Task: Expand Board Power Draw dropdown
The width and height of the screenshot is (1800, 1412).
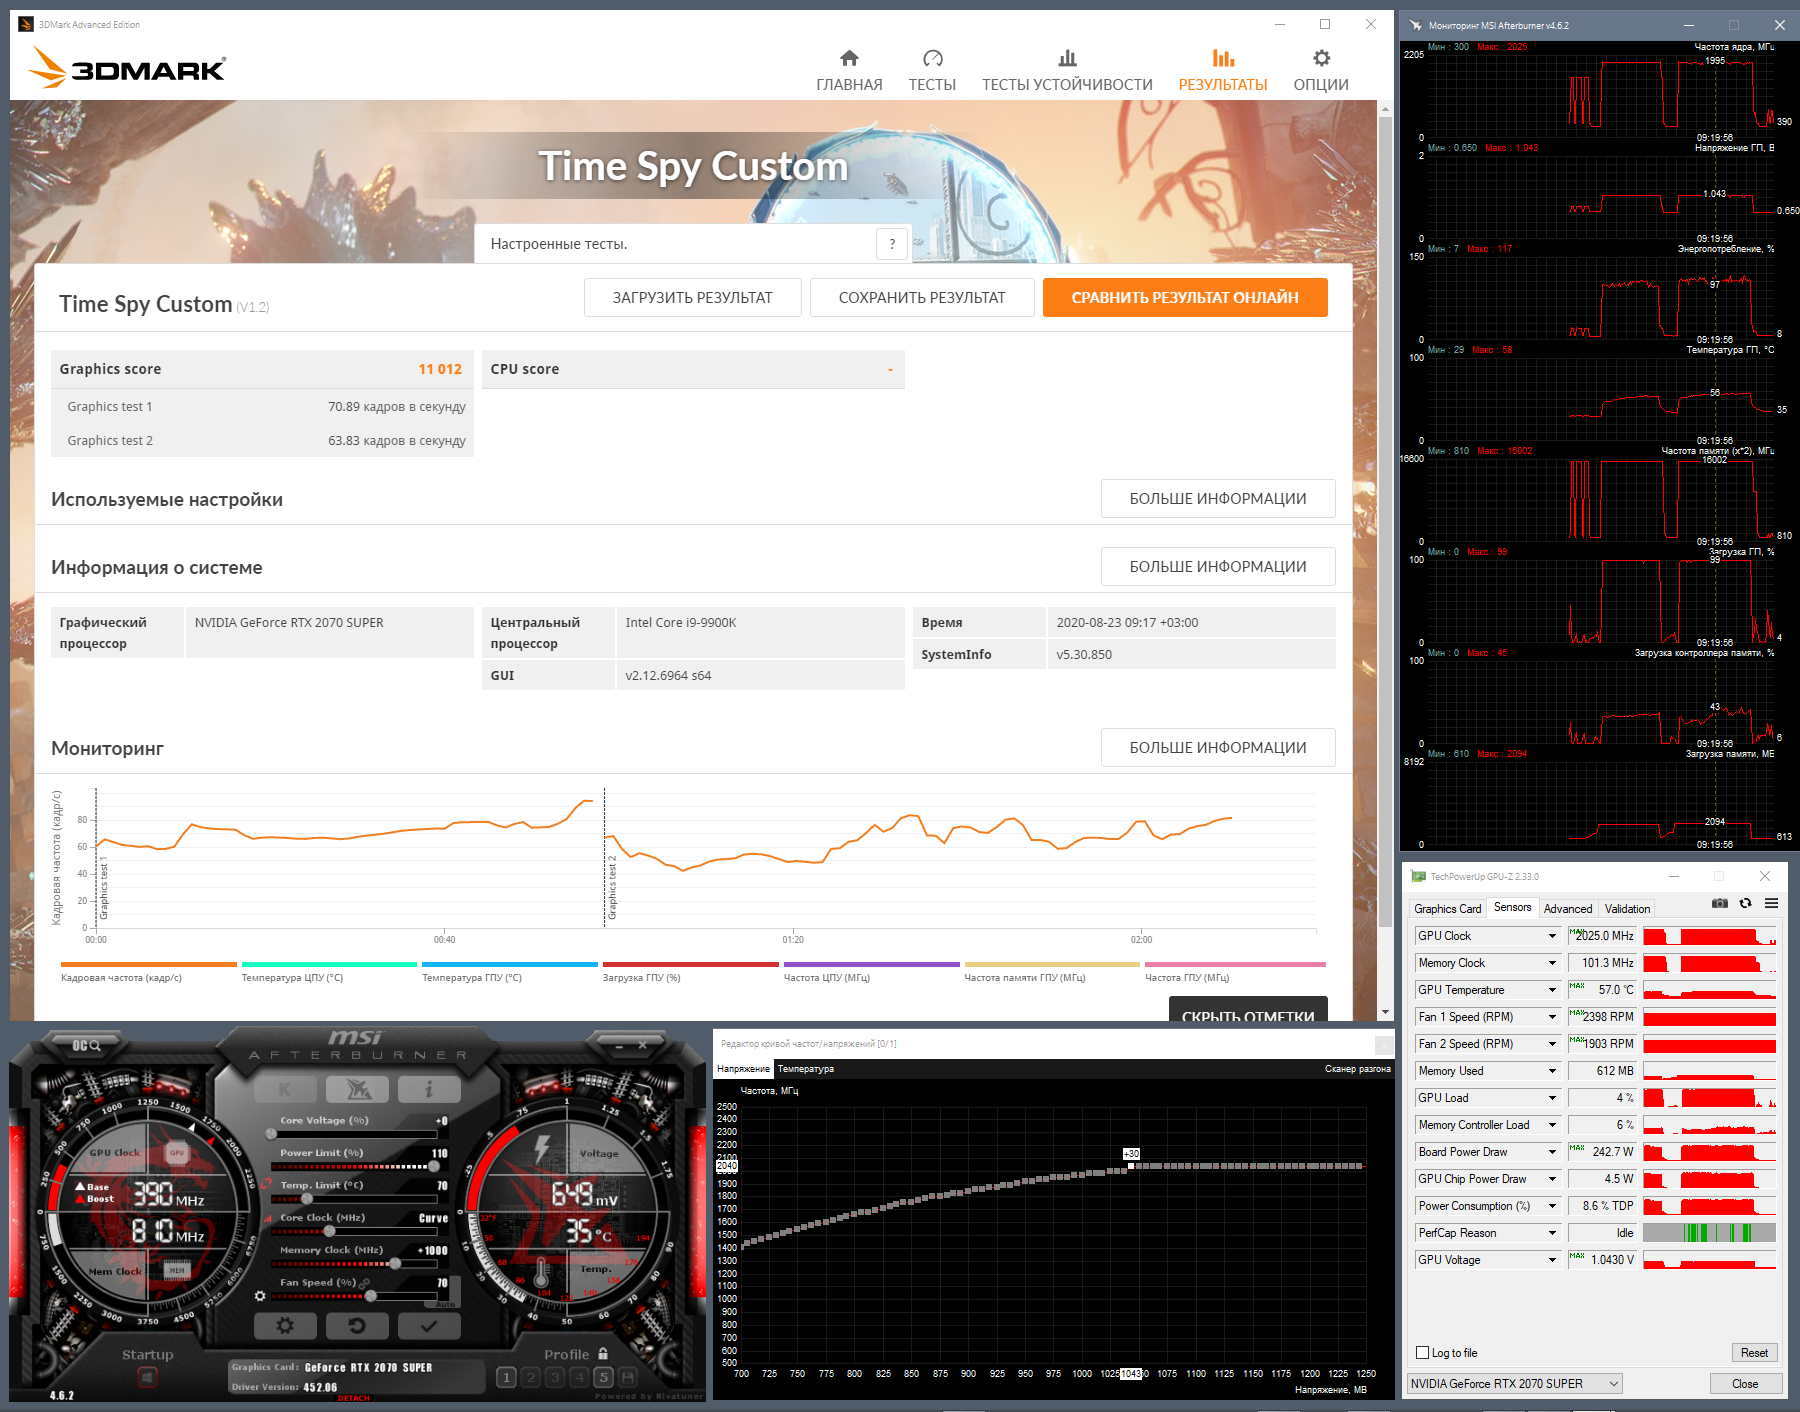Action: click(x=1488, y=1152)
